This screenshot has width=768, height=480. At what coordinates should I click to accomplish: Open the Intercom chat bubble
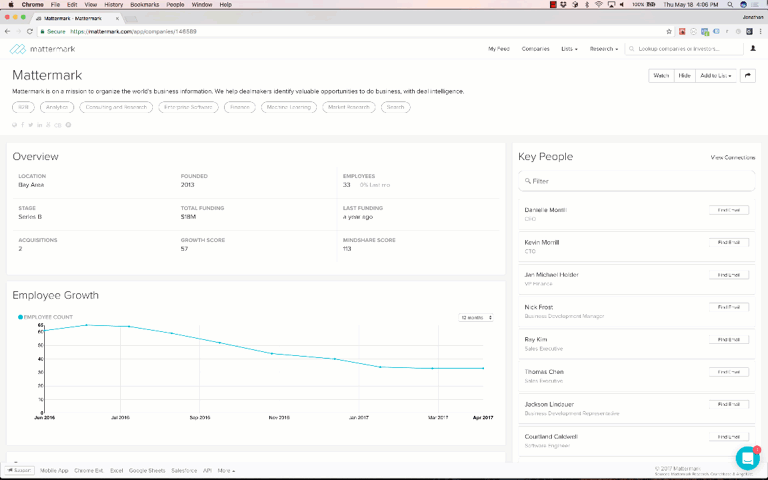(x=747, y=458)
